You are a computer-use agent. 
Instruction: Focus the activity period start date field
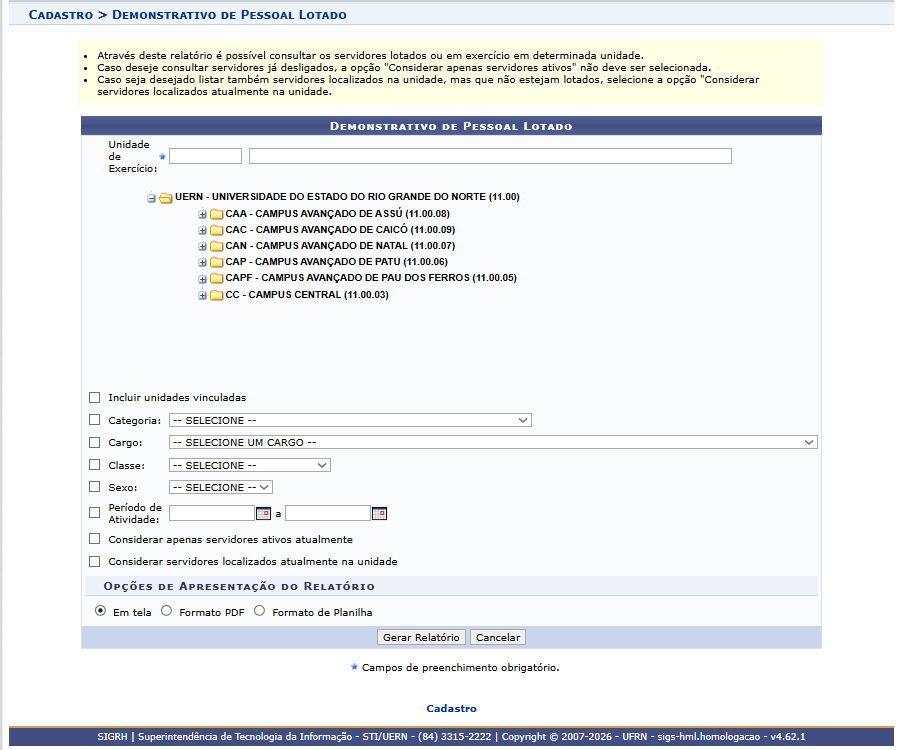[x=212, y=513]
